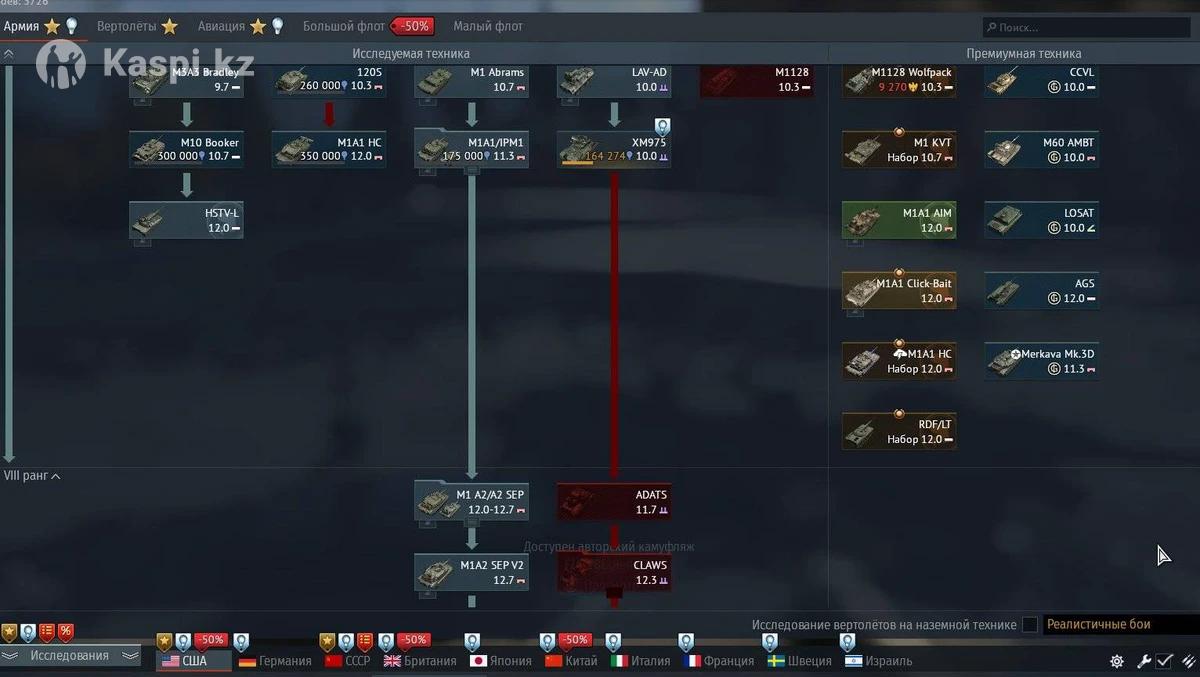Expand the Исследования panel
The height and width of the screenshot is (677, 1200).
[x=70, y=656]
